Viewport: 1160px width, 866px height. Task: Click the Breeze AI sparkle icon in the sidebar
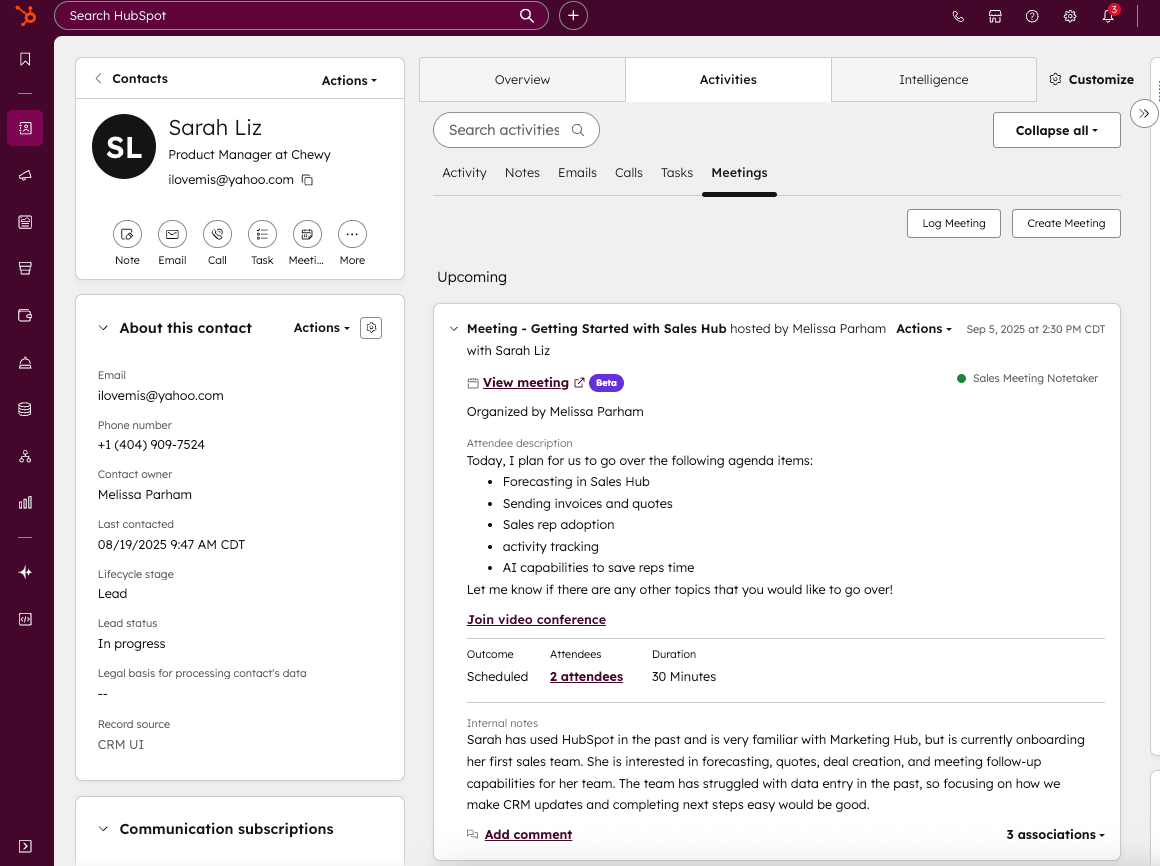click(25, 572)
